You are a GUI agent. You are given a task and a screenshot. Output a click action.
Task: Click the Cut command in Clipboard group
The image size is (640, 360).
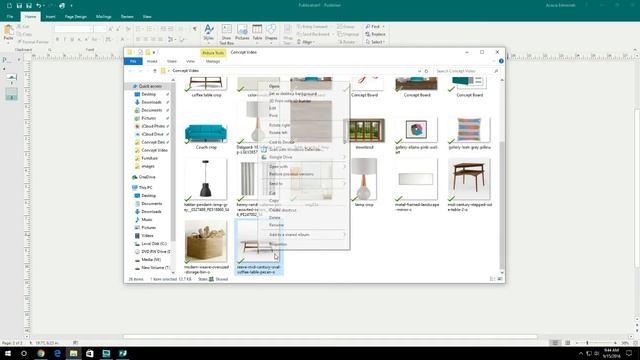(24, 27)
